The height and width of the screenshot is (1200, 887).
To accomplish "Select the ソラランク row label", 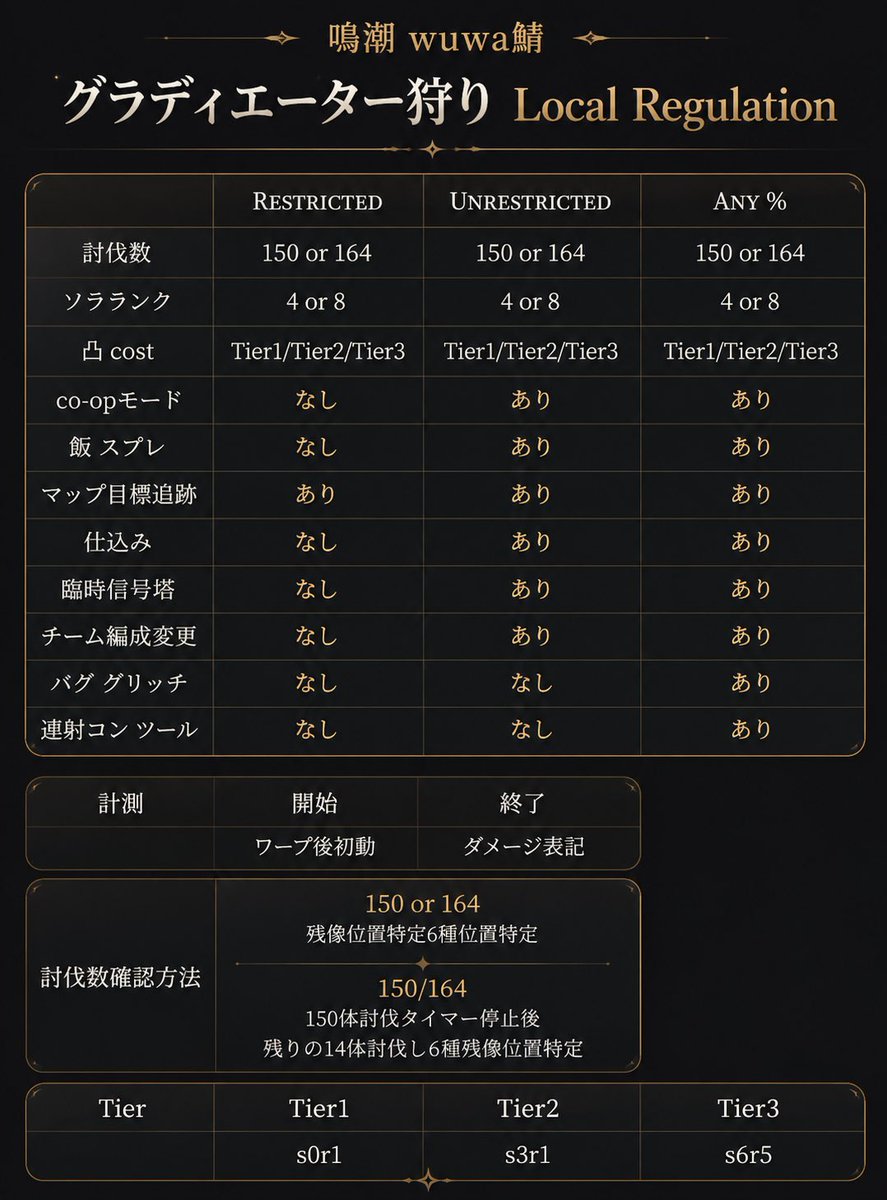I will click(x=118, y=302).
